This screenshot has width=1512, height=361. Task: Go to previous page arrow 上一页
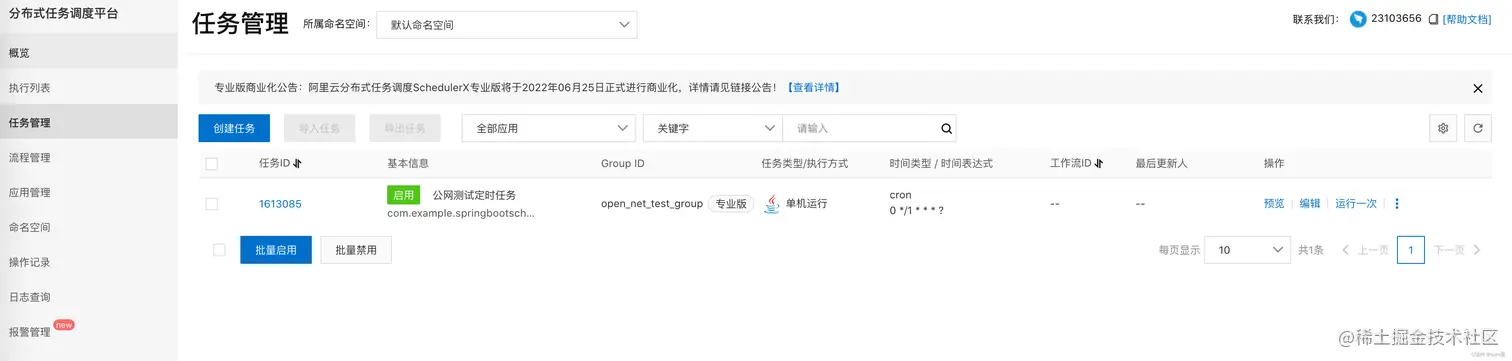1346,250
